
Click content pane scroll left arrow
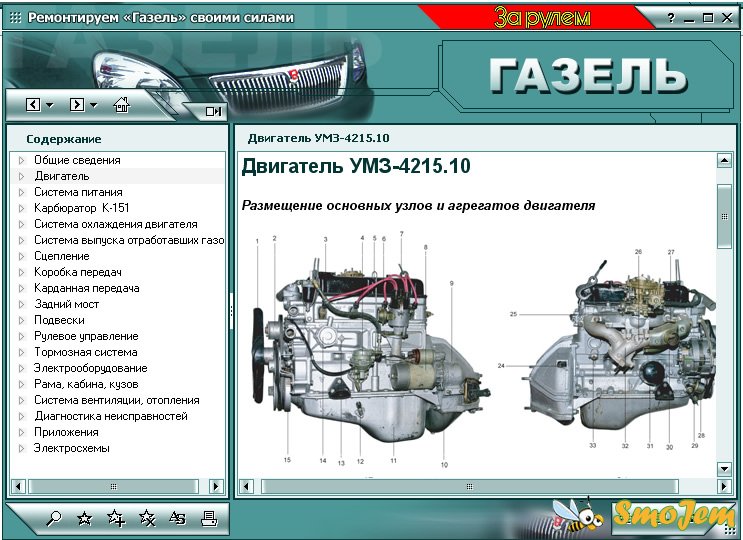point(246,486)
